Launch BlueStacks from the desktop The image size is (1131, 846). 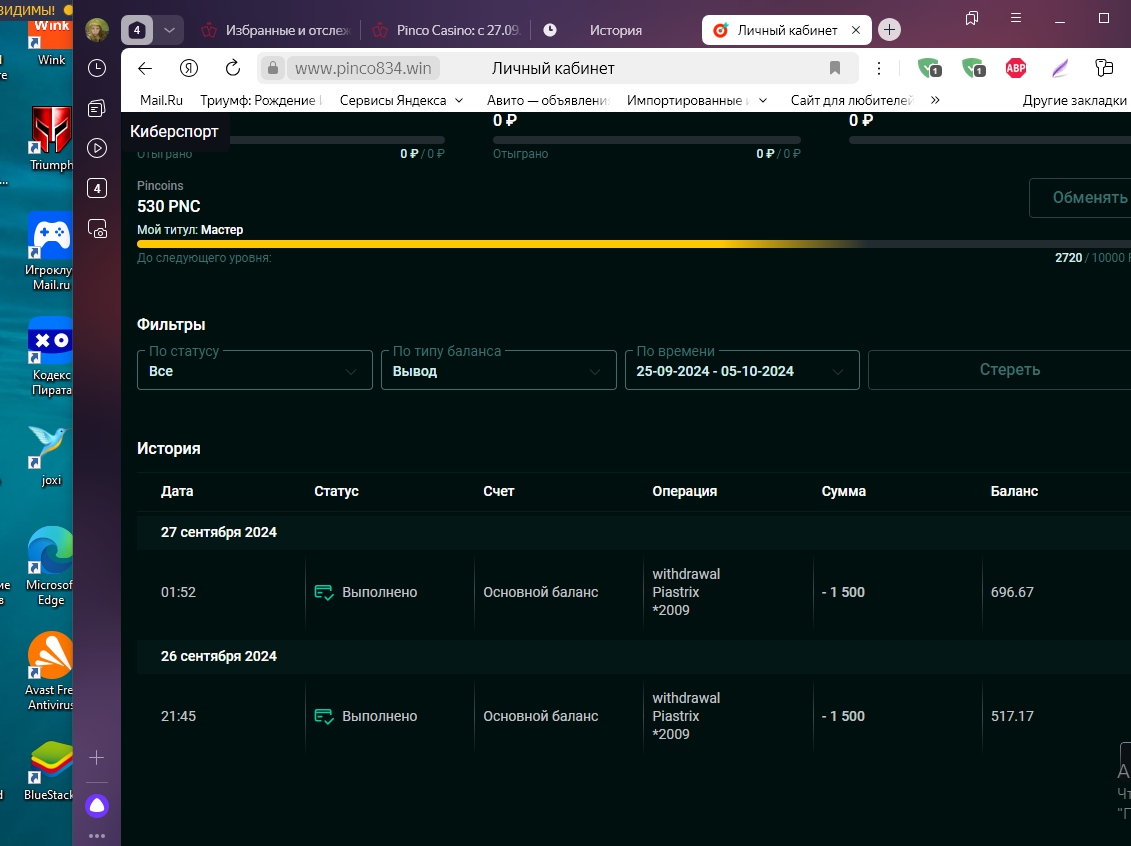[x=49, y=771]
